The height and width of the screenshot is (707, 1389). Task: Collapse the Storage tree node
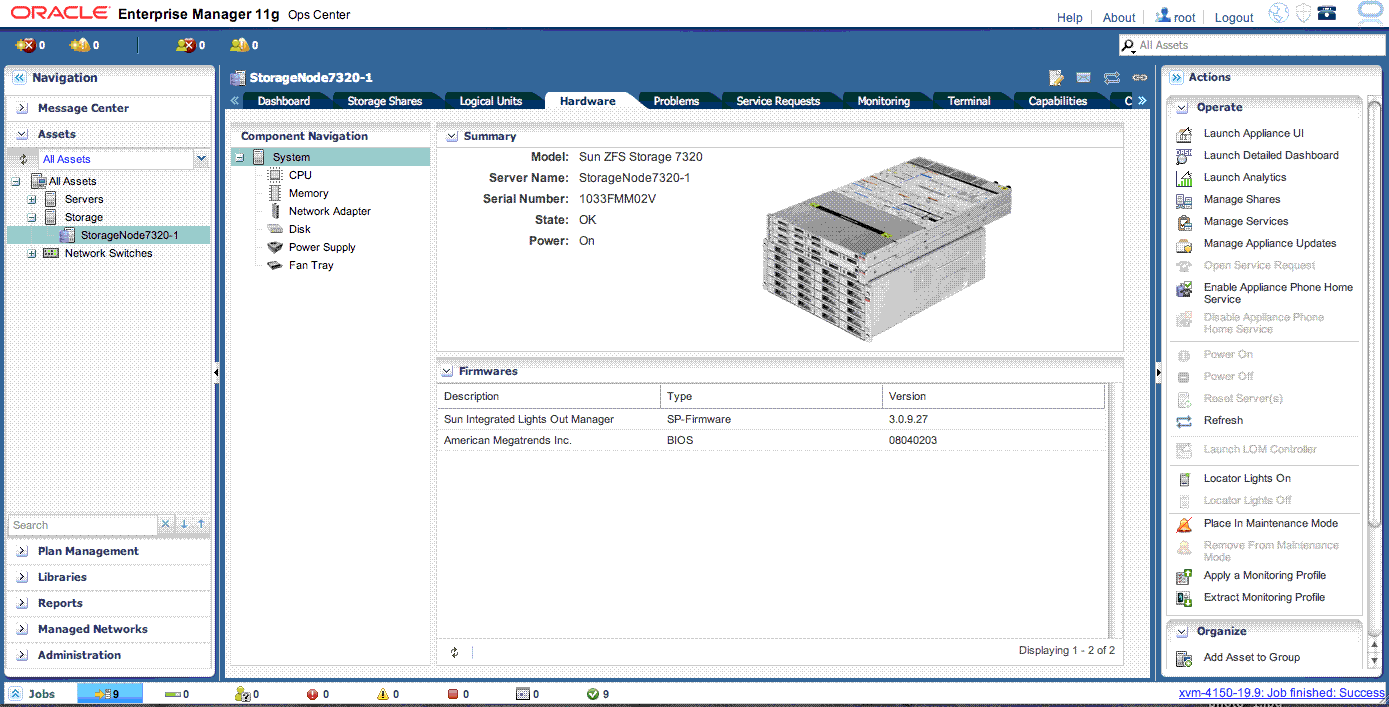(x=32, y=218)
